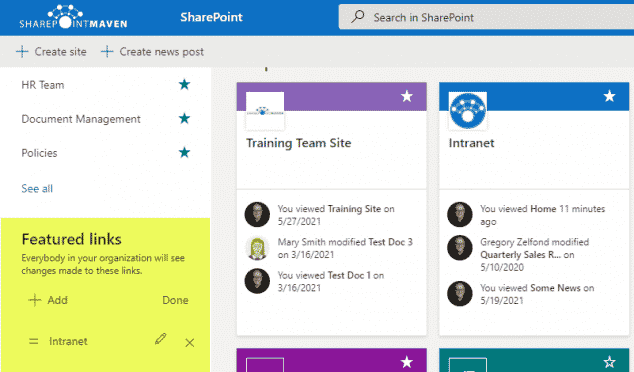The image size is (634, 372).
Task: Remove the Intranet featured link with the X
Action: [x=190, y=343]
